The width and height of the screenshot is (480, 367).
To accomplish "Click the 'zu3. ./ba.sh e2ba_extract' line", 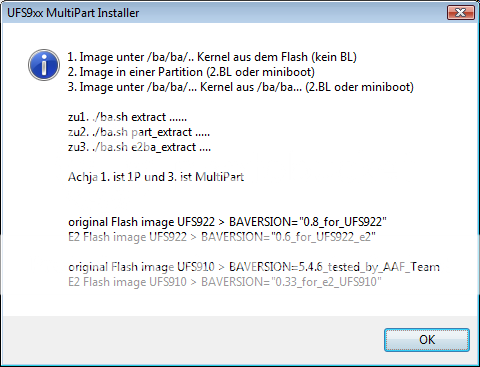I will pyautogui.click(x=139, y=147).
